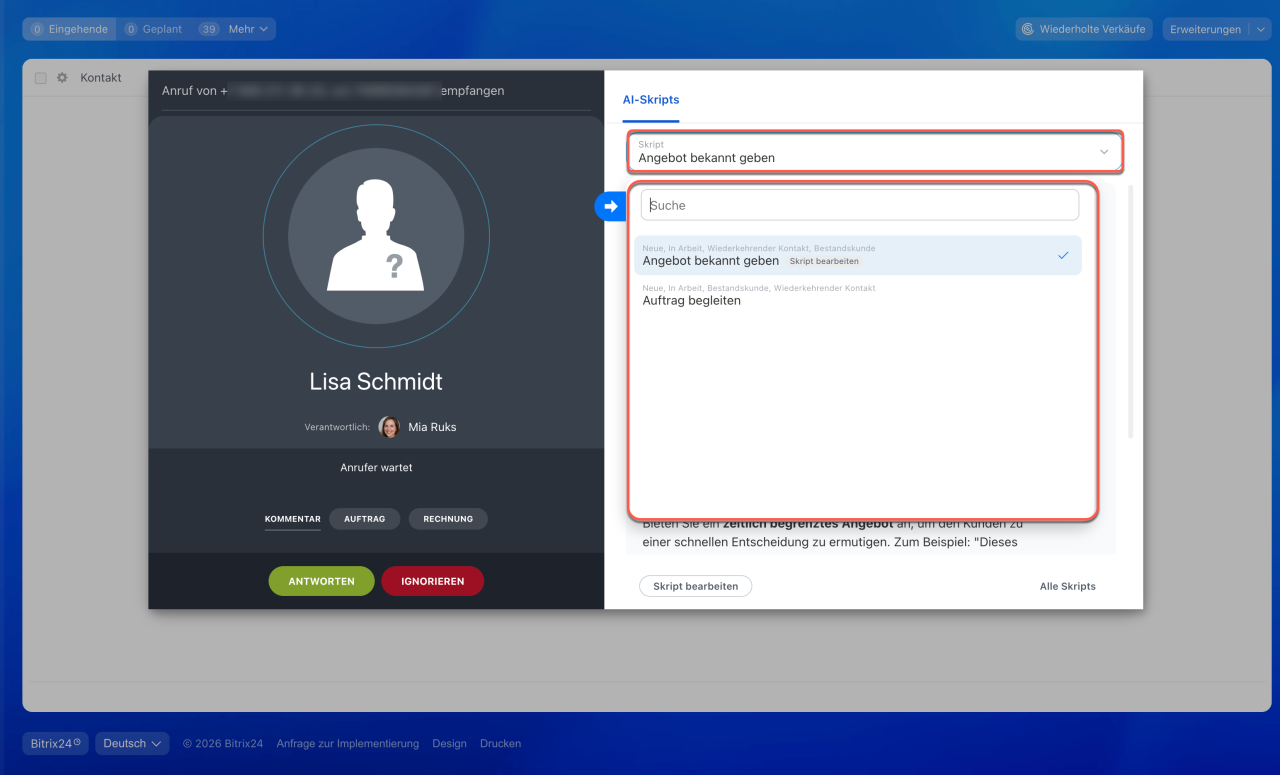
Task: Click the gear settings icon near Kontakt
Action: click(x=62, y=78)
